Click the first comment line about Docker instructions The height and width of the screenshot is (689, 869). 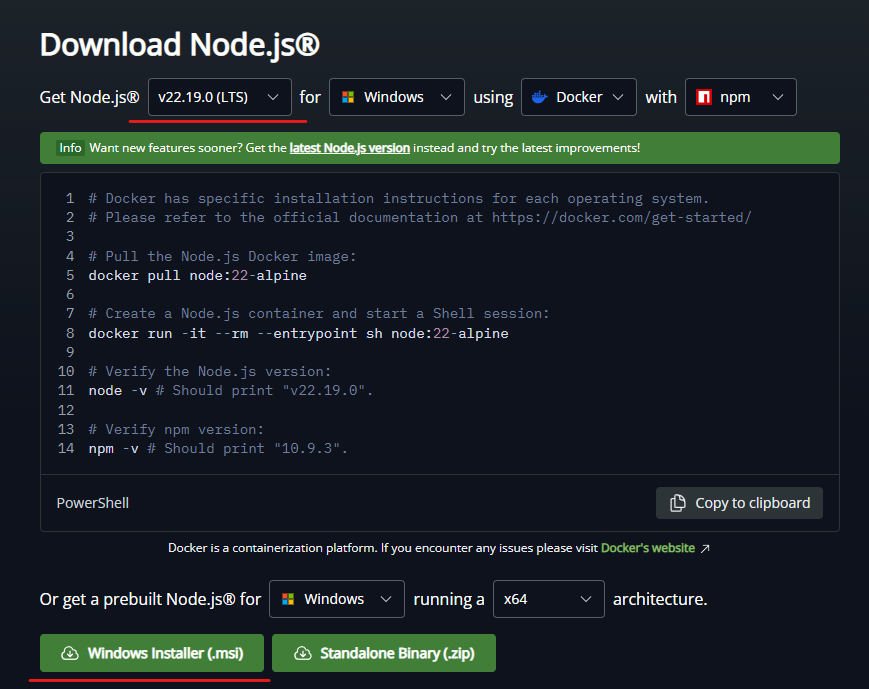pos(399,198)
